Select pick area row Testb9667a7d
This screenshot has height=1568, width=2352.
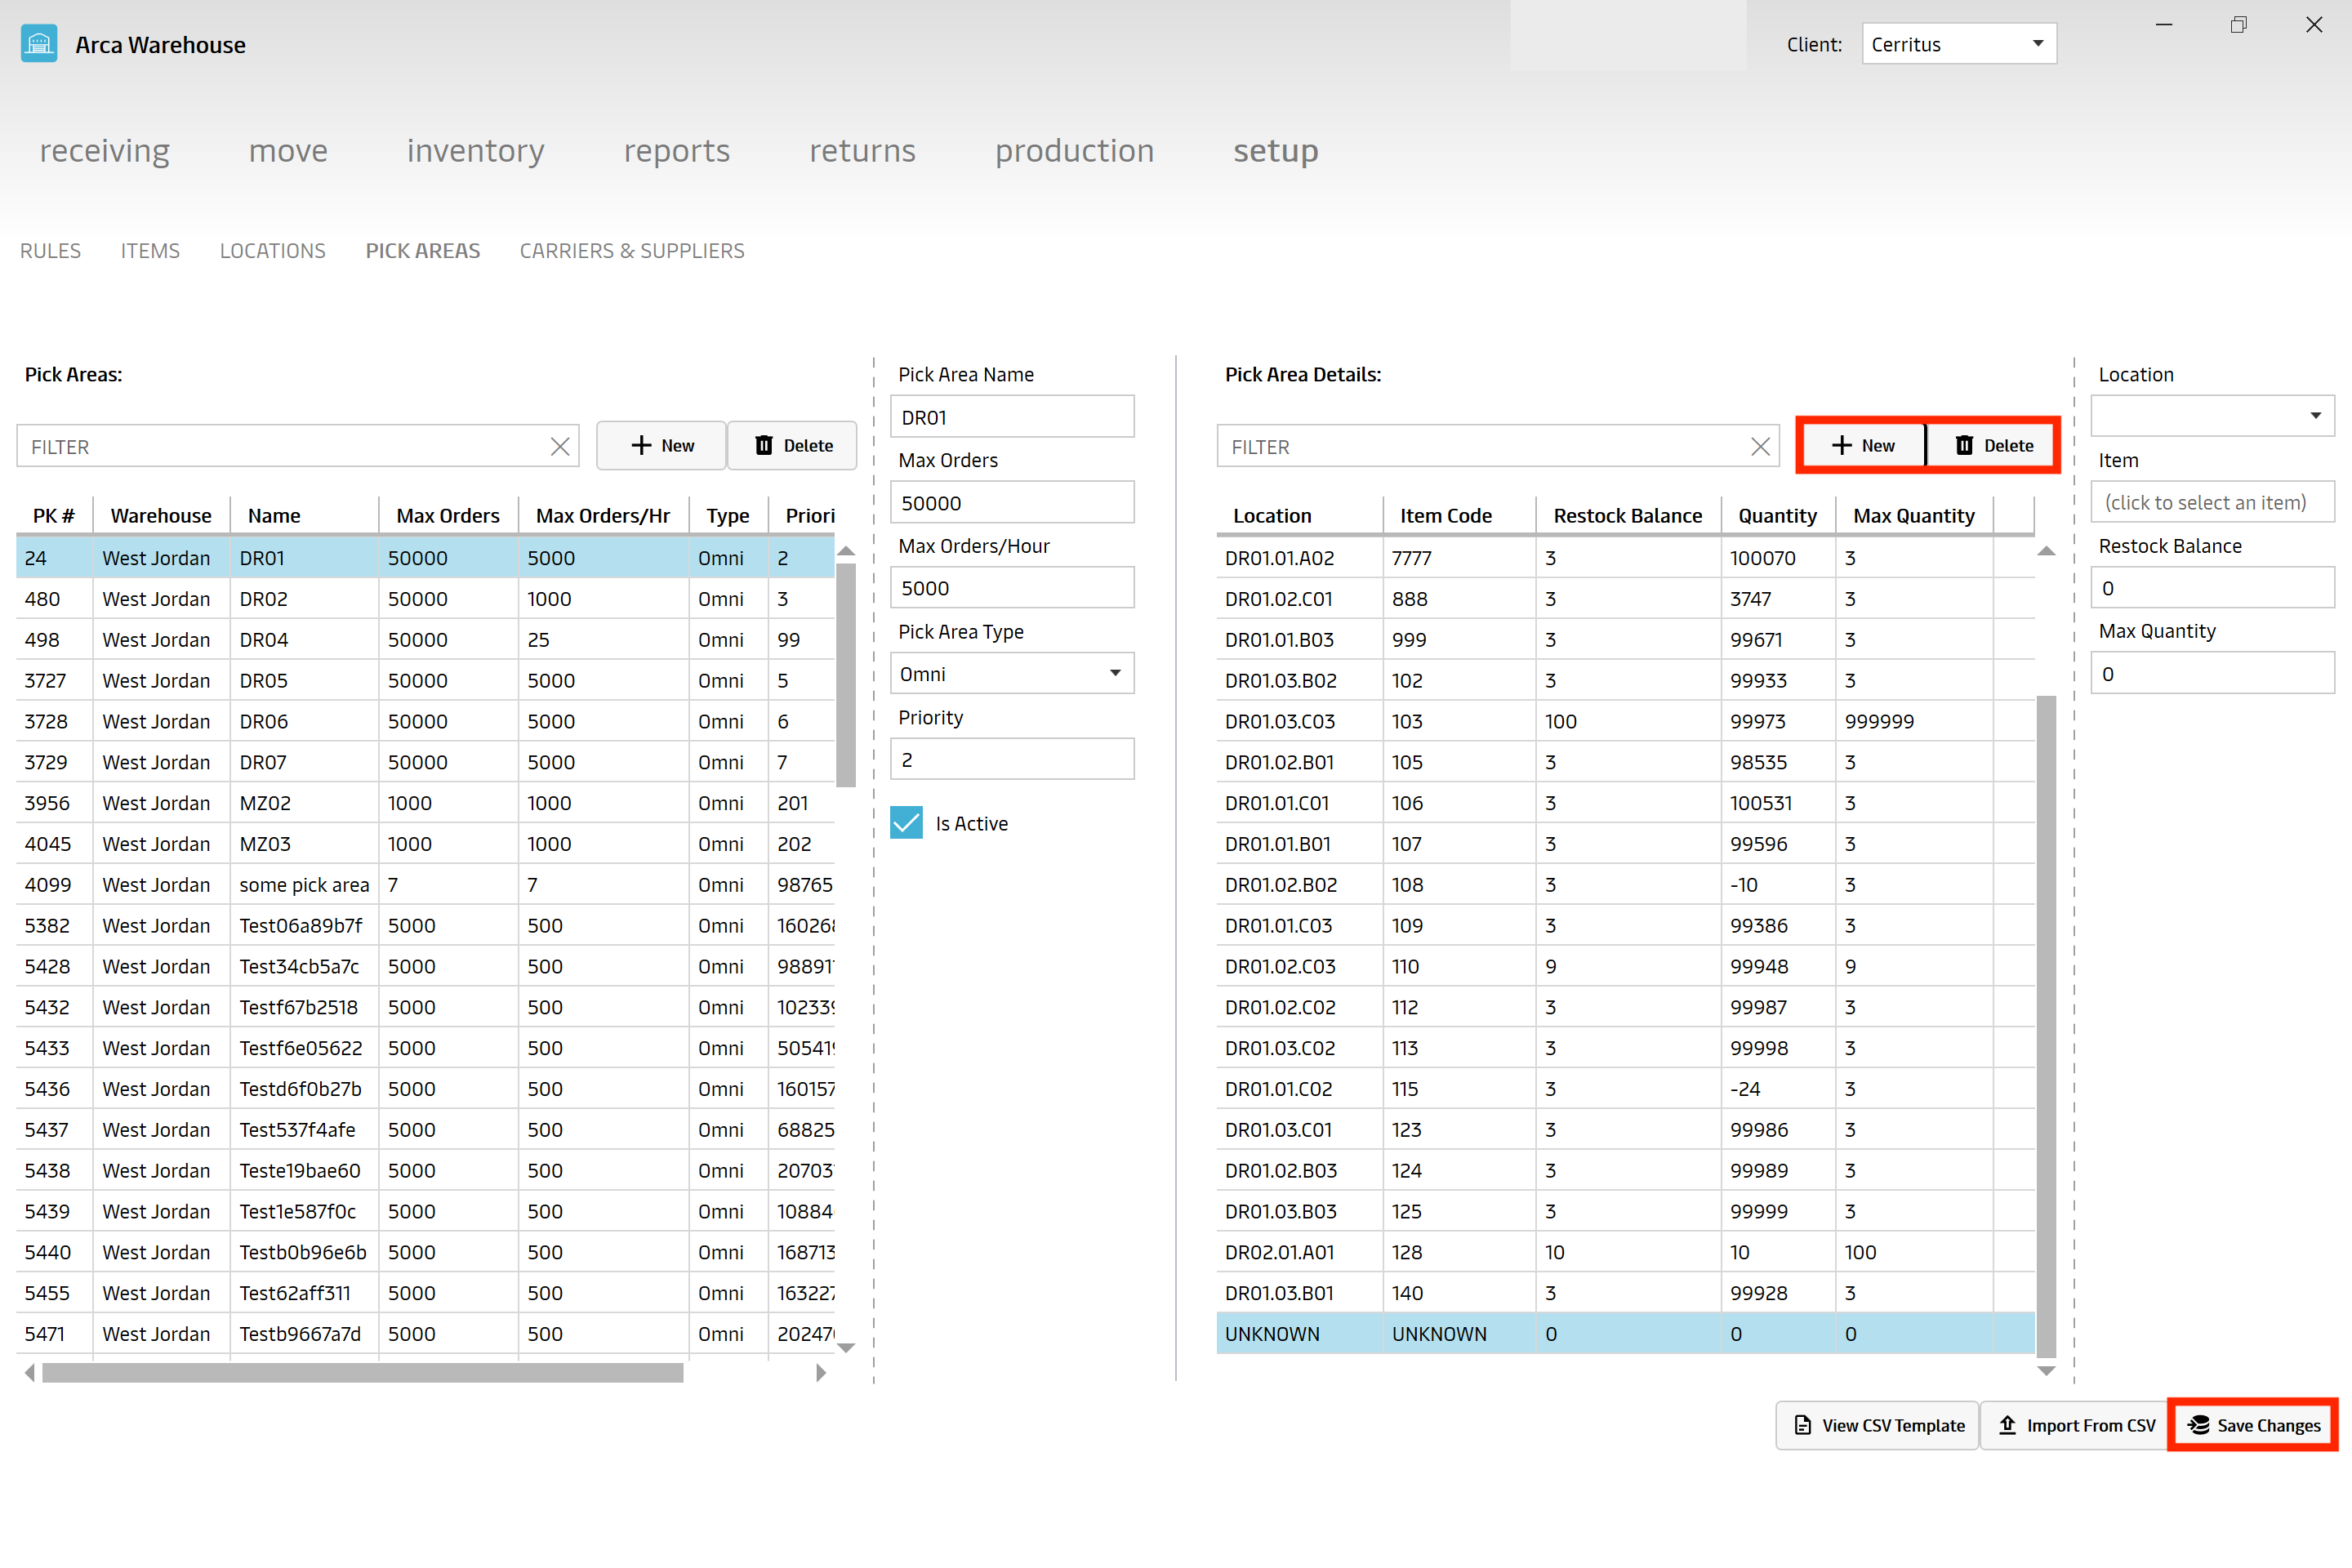425,1334
